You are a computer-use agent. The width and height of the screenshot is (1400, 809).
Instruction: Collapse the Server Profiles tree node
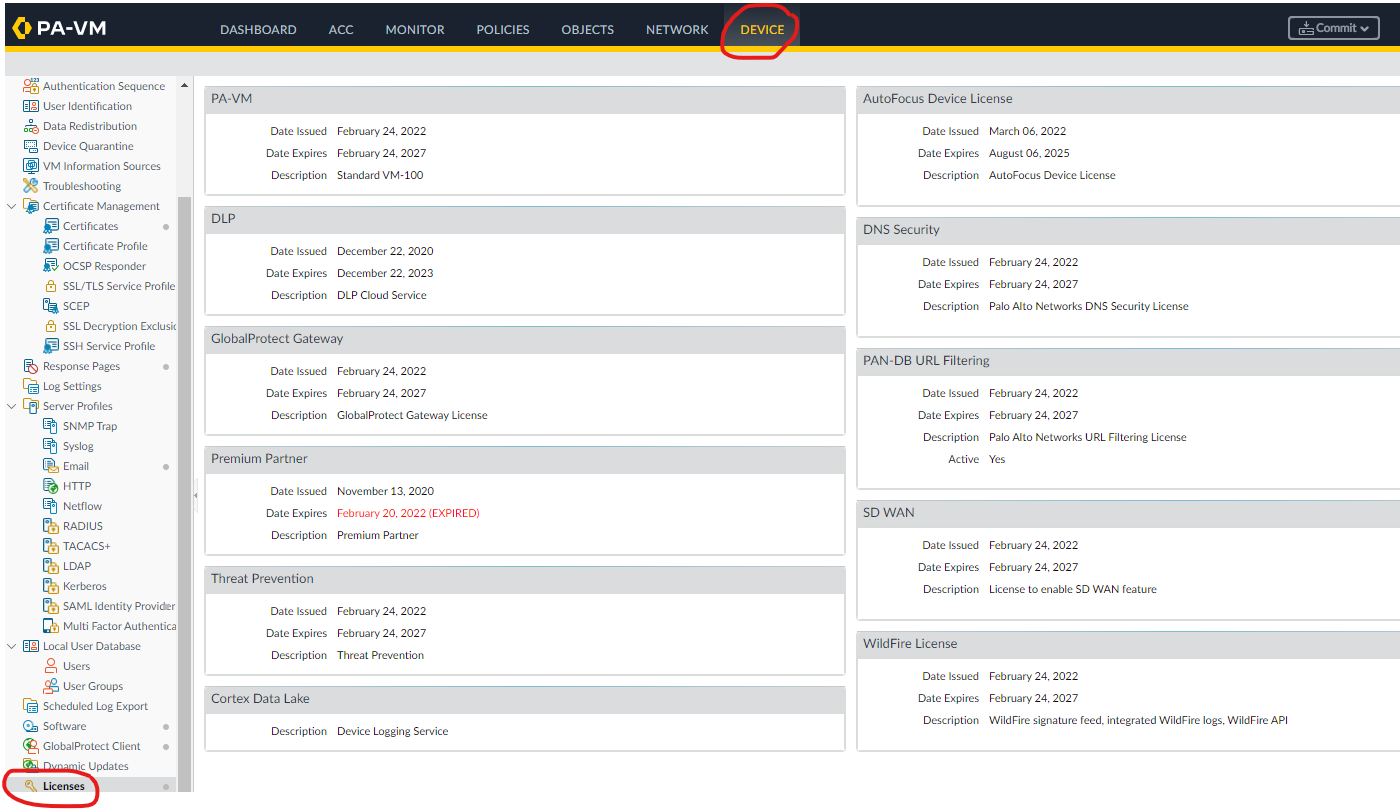pos(12,406)
